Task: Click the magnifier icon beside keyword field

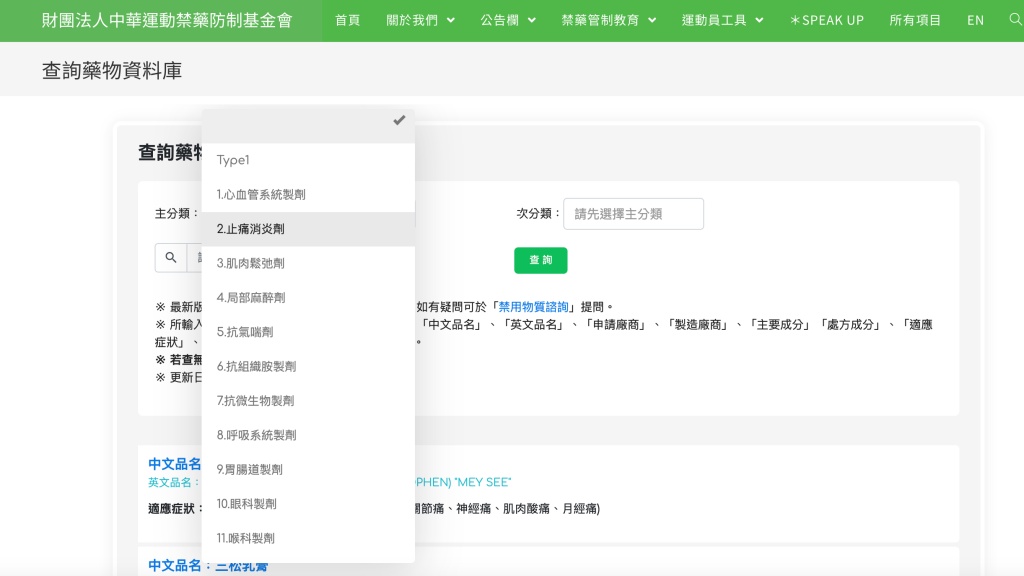Action: 171,258
